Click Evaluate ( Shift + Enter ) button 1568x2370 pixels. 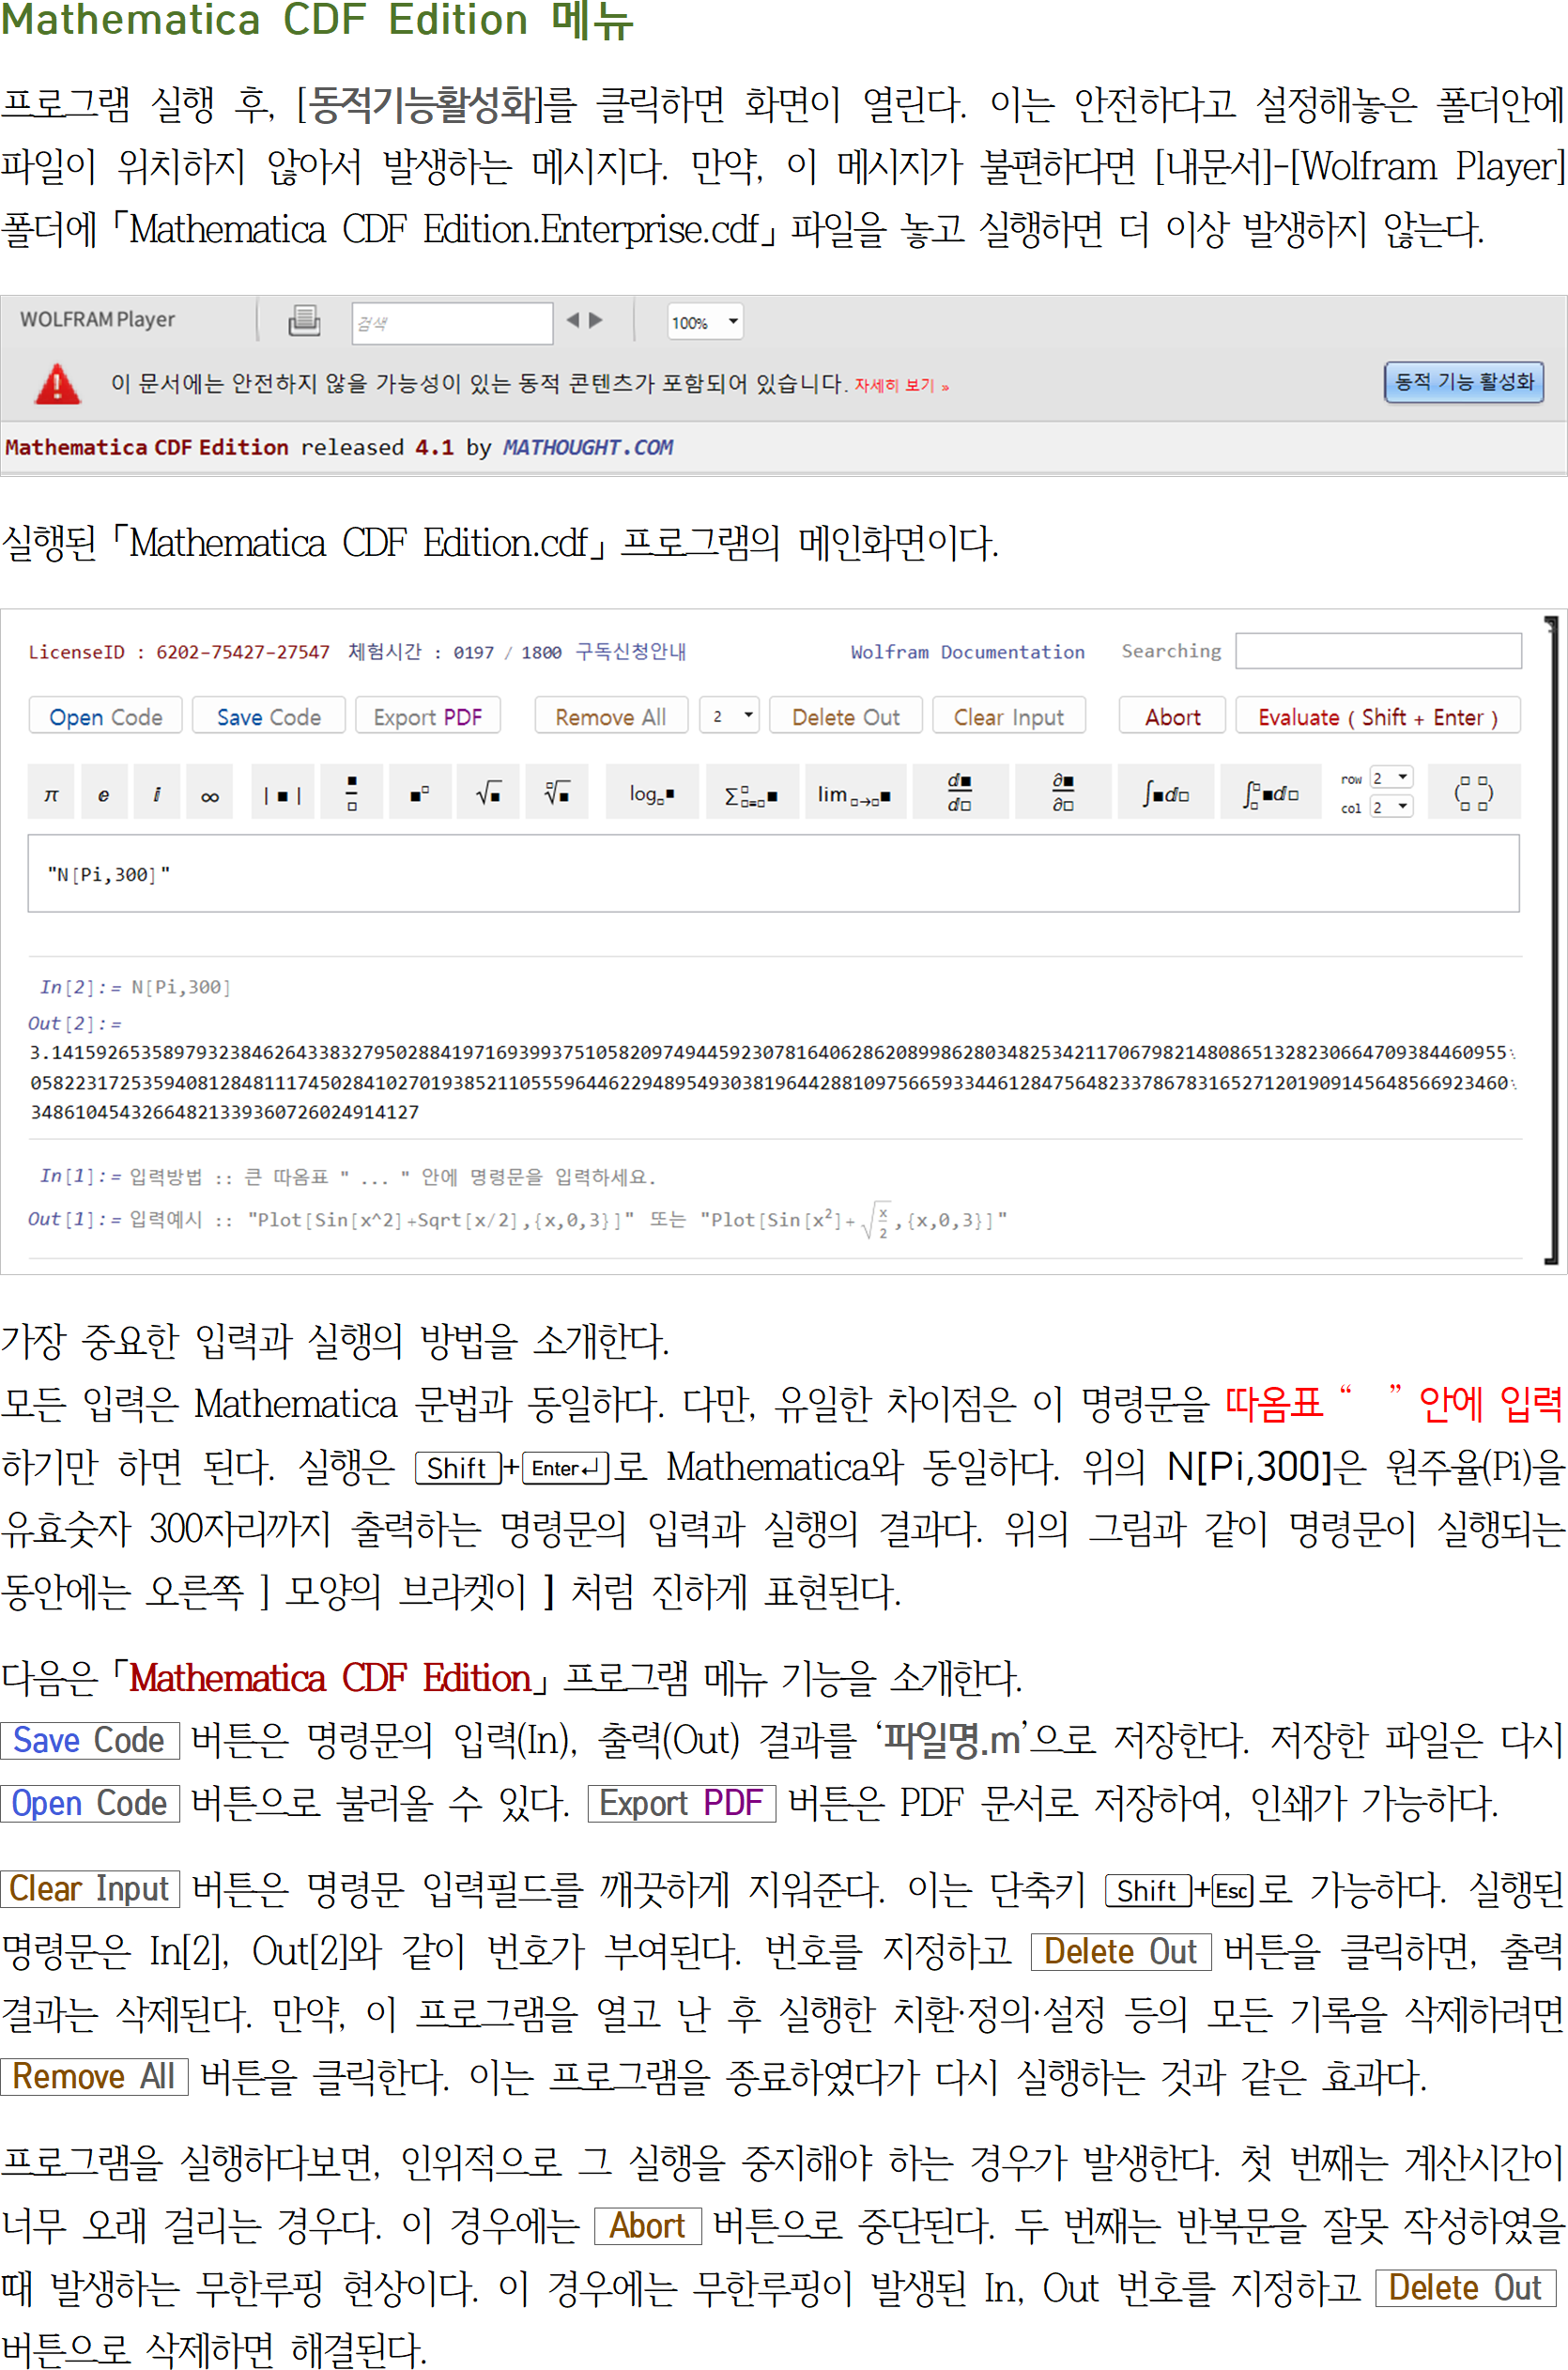[x=1378, y=716]
